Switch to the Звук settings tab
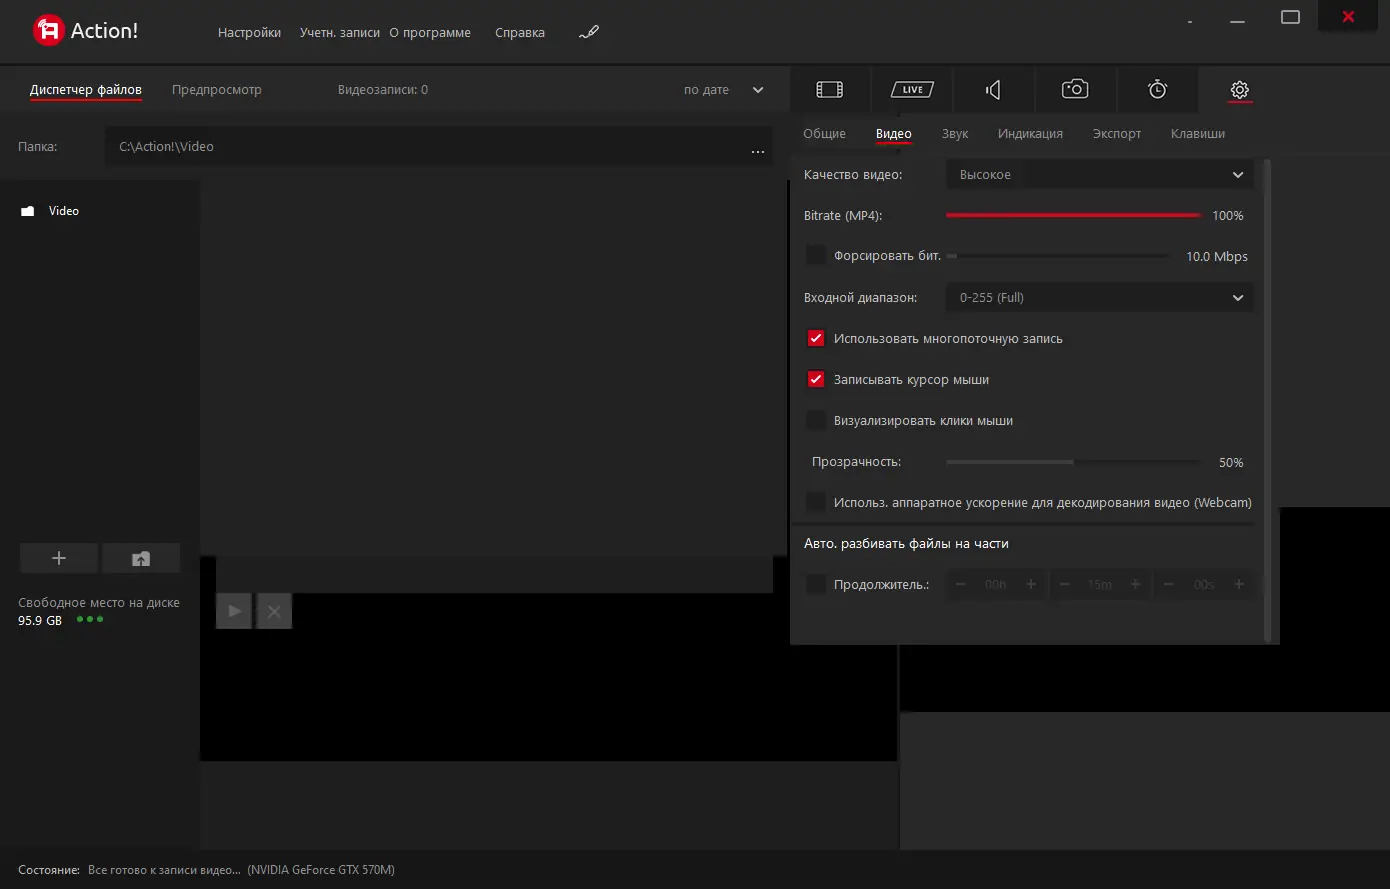The height and width of the screenshot is (889, 1390). click(955, 134)
